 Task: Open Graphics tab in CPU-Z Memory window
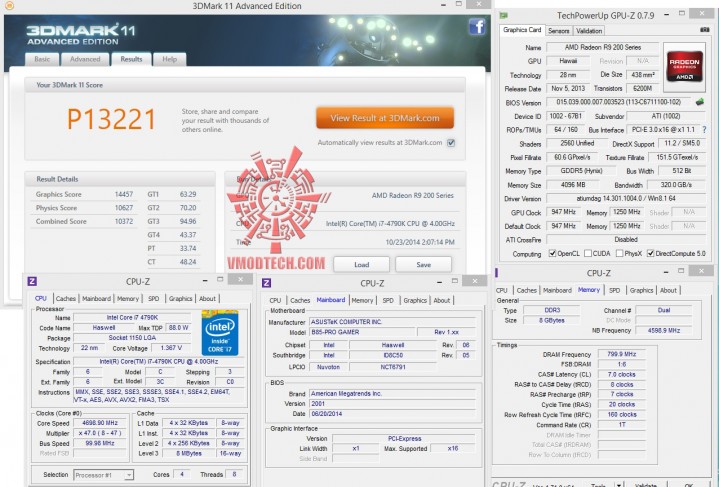pos(641,290)
